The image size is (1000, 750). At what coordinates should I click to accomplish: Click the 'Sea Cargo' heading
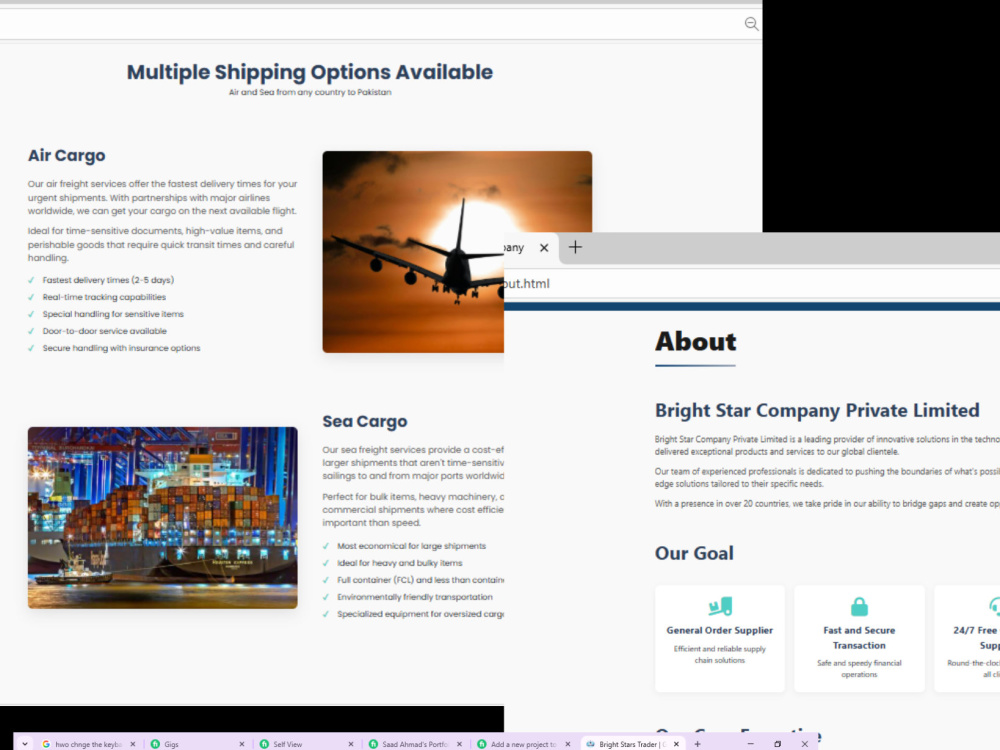point(365,422)
